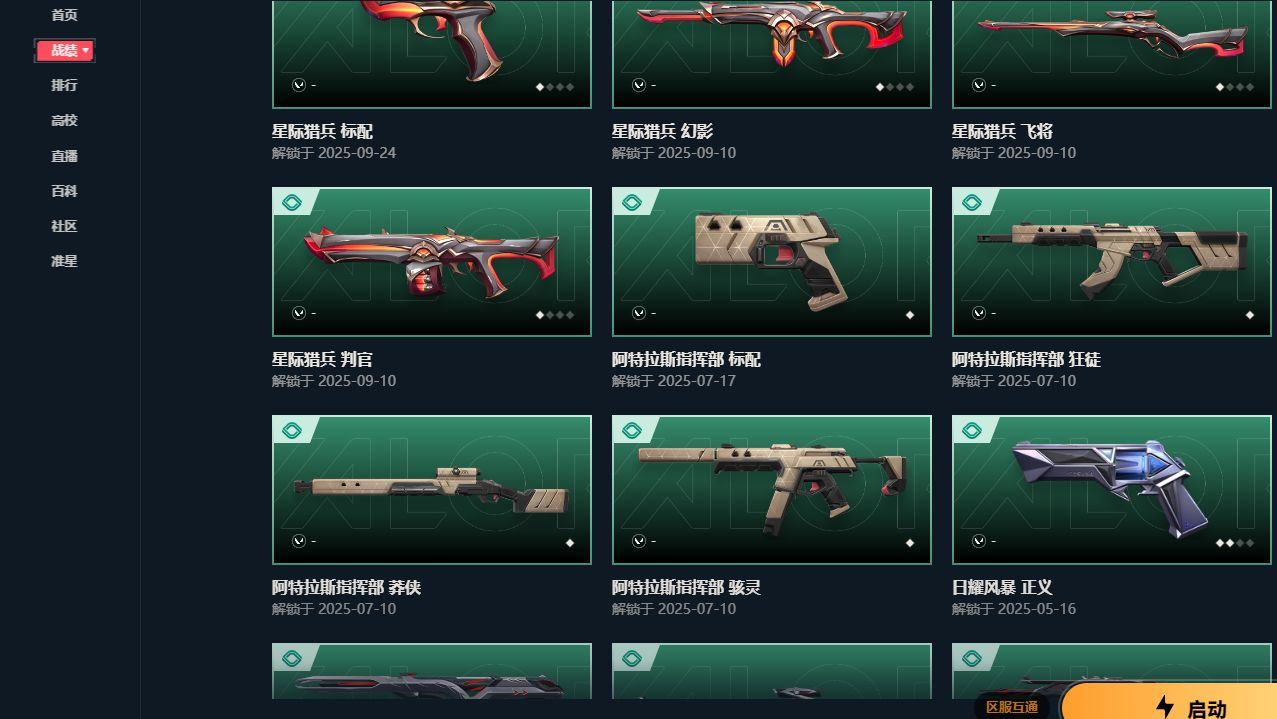
Task: Click the currency icon on 星际猎兵 标配 card
Action: (298, 85)
